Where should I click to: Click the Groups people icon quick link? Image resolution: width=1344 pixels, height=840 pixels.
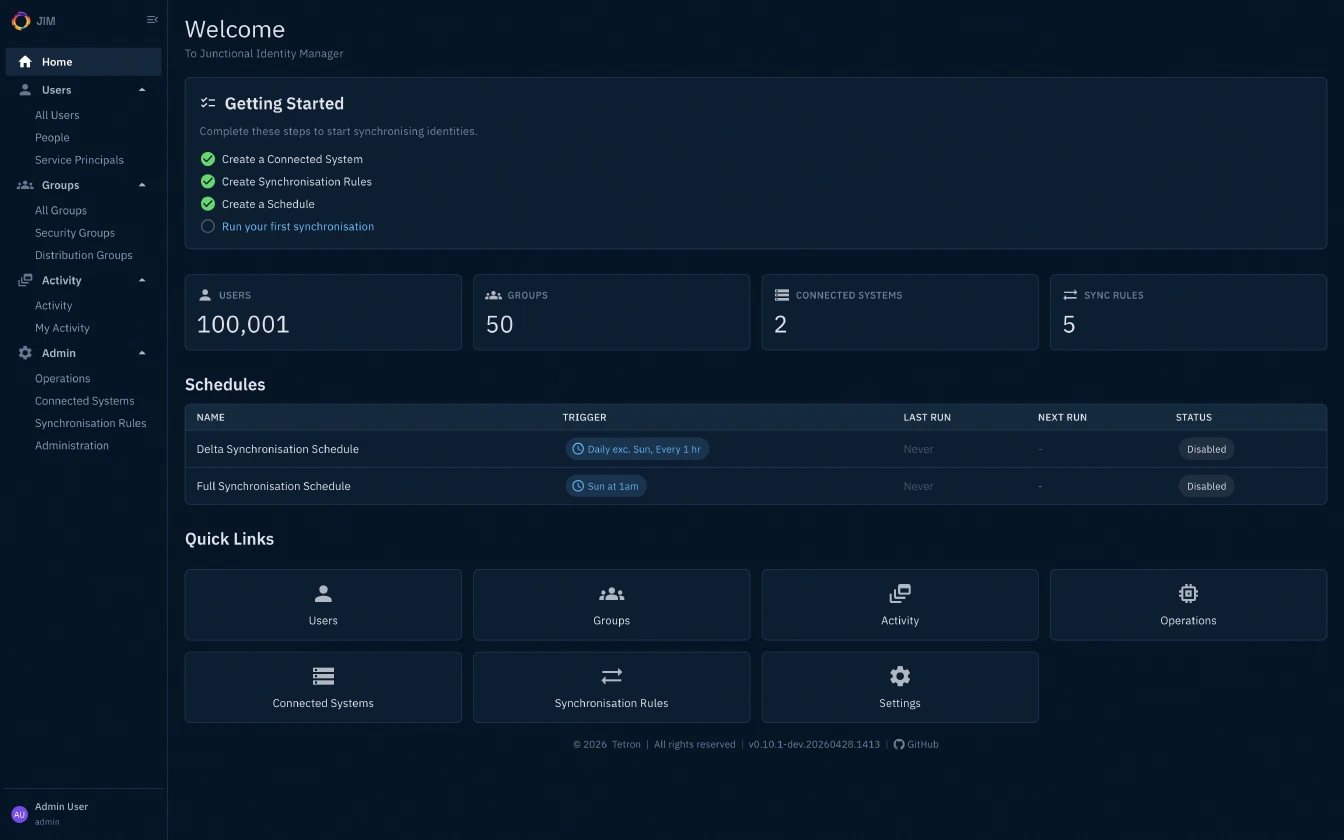coord(611,593)
